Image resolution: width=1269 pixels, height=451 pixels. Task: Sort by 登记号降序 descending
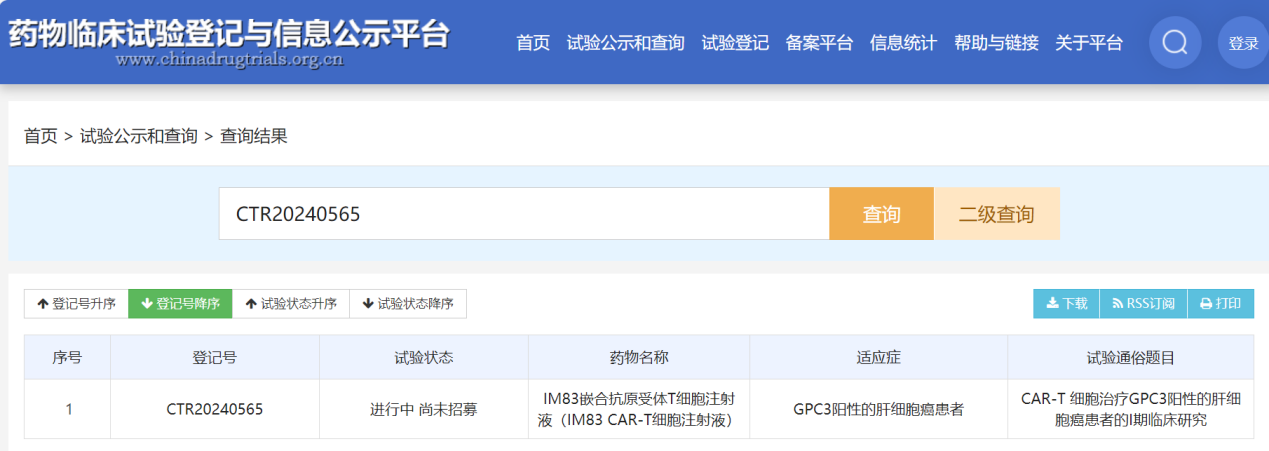[x=180, y=304]
